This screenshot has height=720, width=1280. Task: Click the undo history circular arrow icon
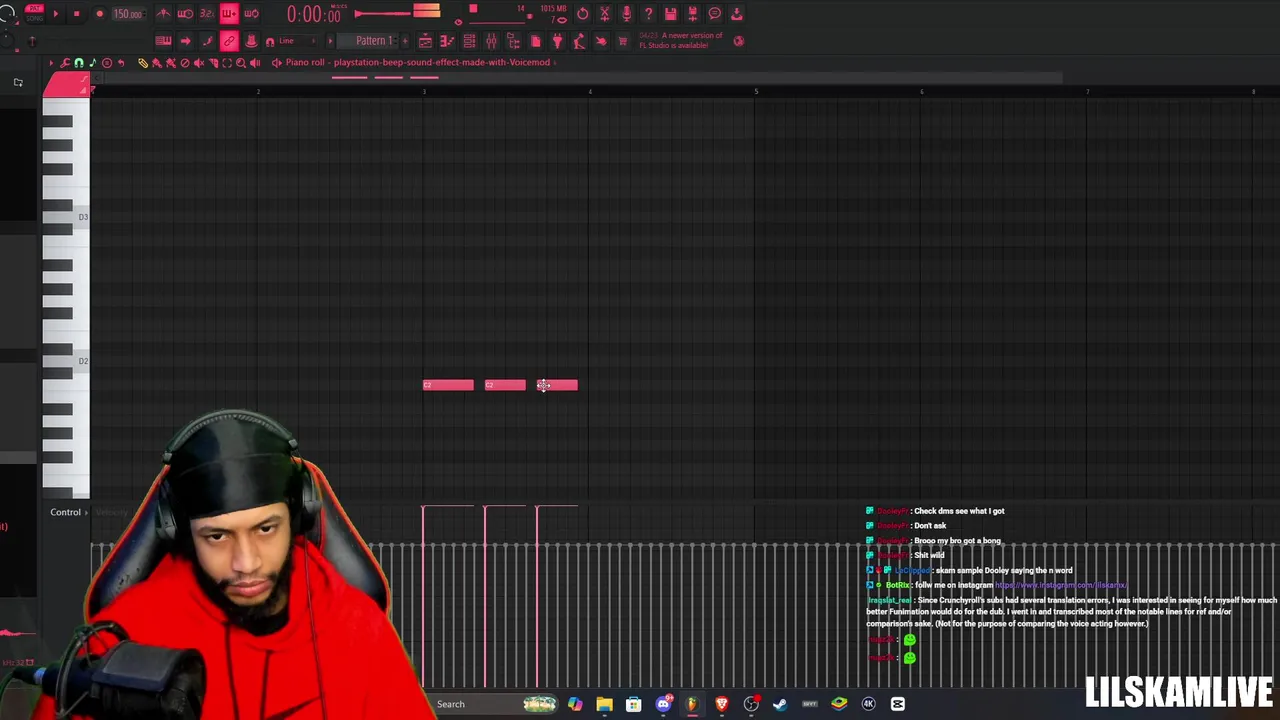pyautogui.click(x=583, y=14)
